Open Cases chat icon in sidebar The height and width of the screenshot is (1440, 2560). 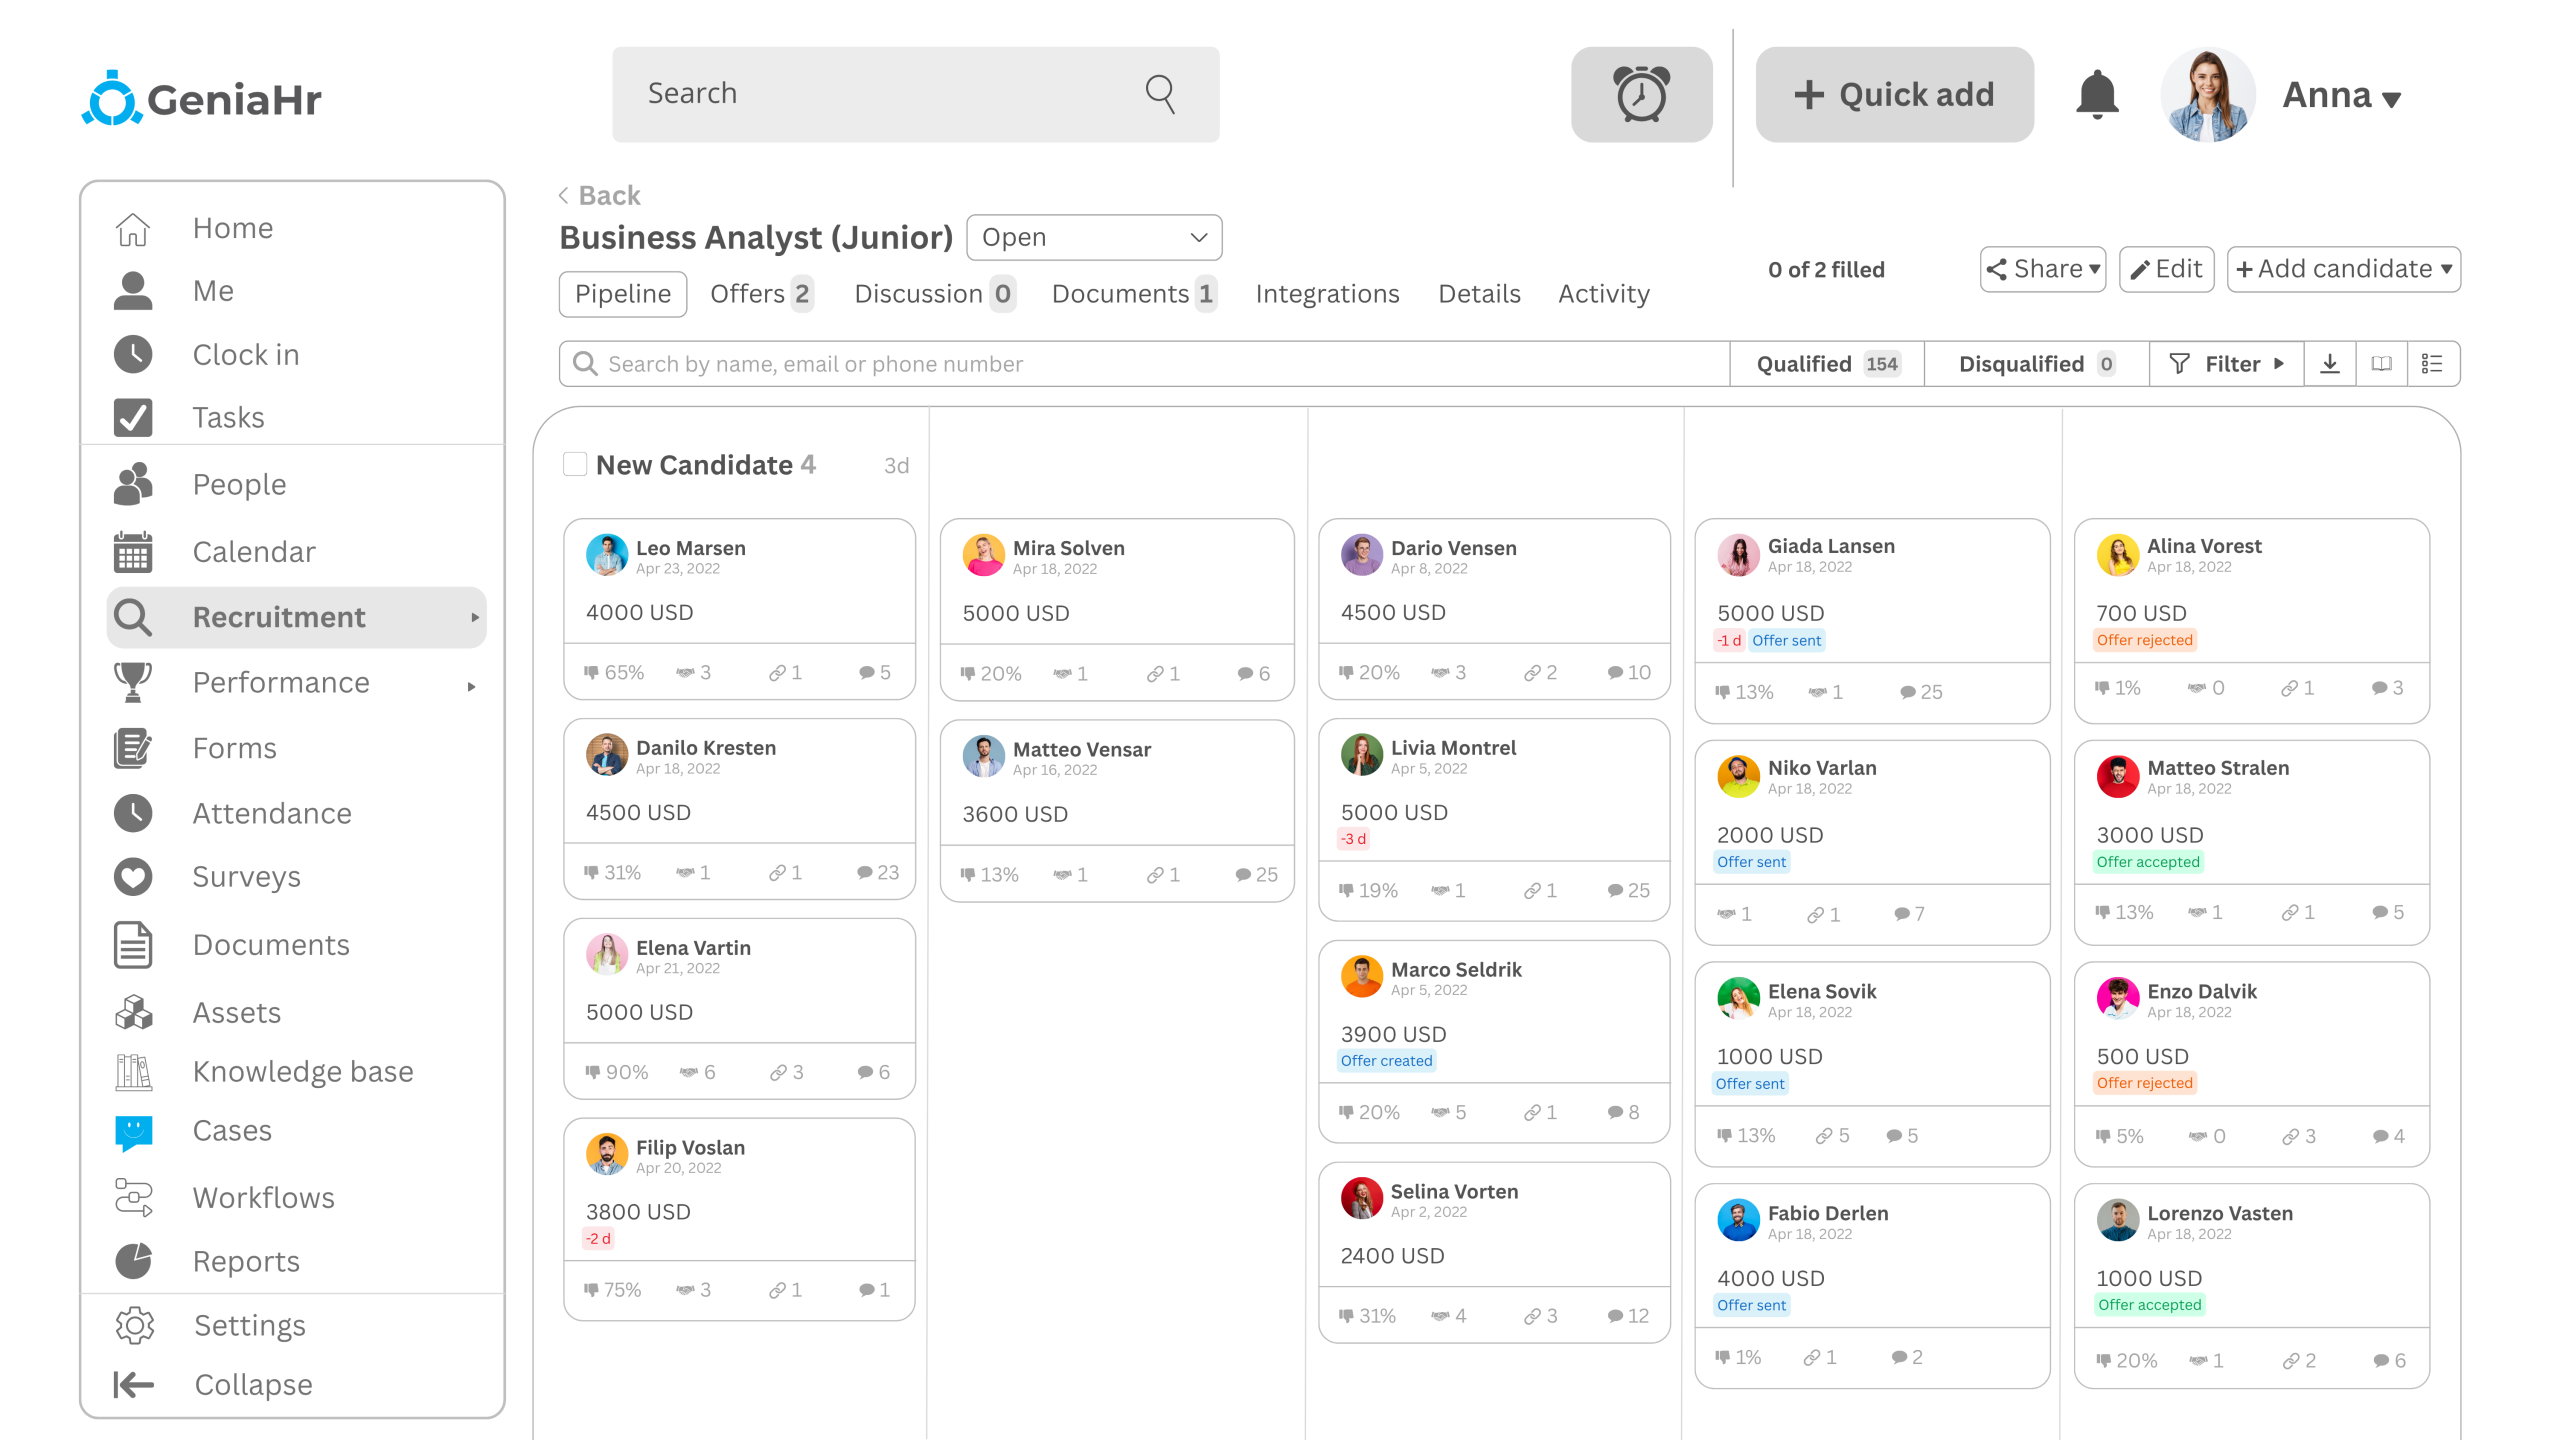133,1131
